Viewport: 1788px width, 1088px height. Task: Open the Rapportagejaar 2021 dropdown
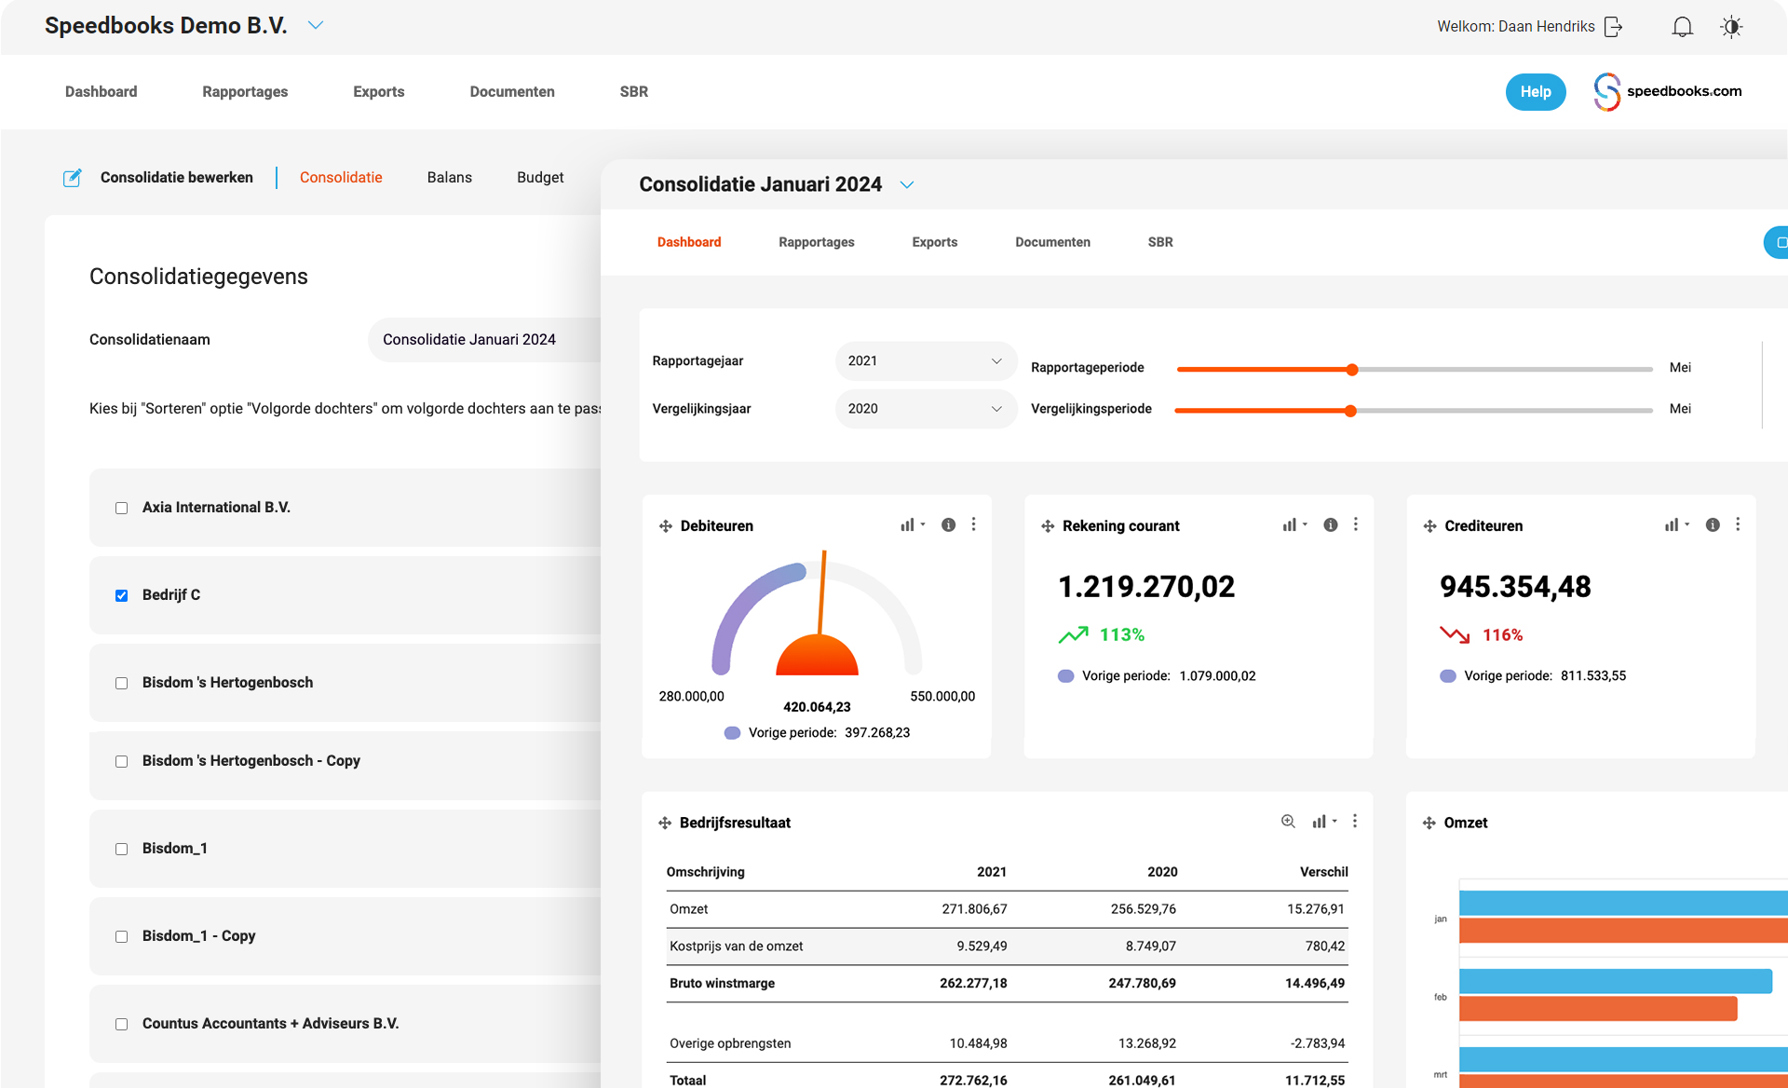pos(925,361)
